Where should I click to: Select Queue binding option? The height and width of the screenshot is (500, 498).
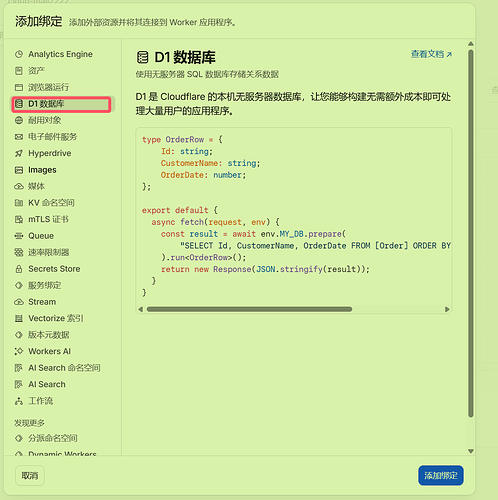[63, 236]
